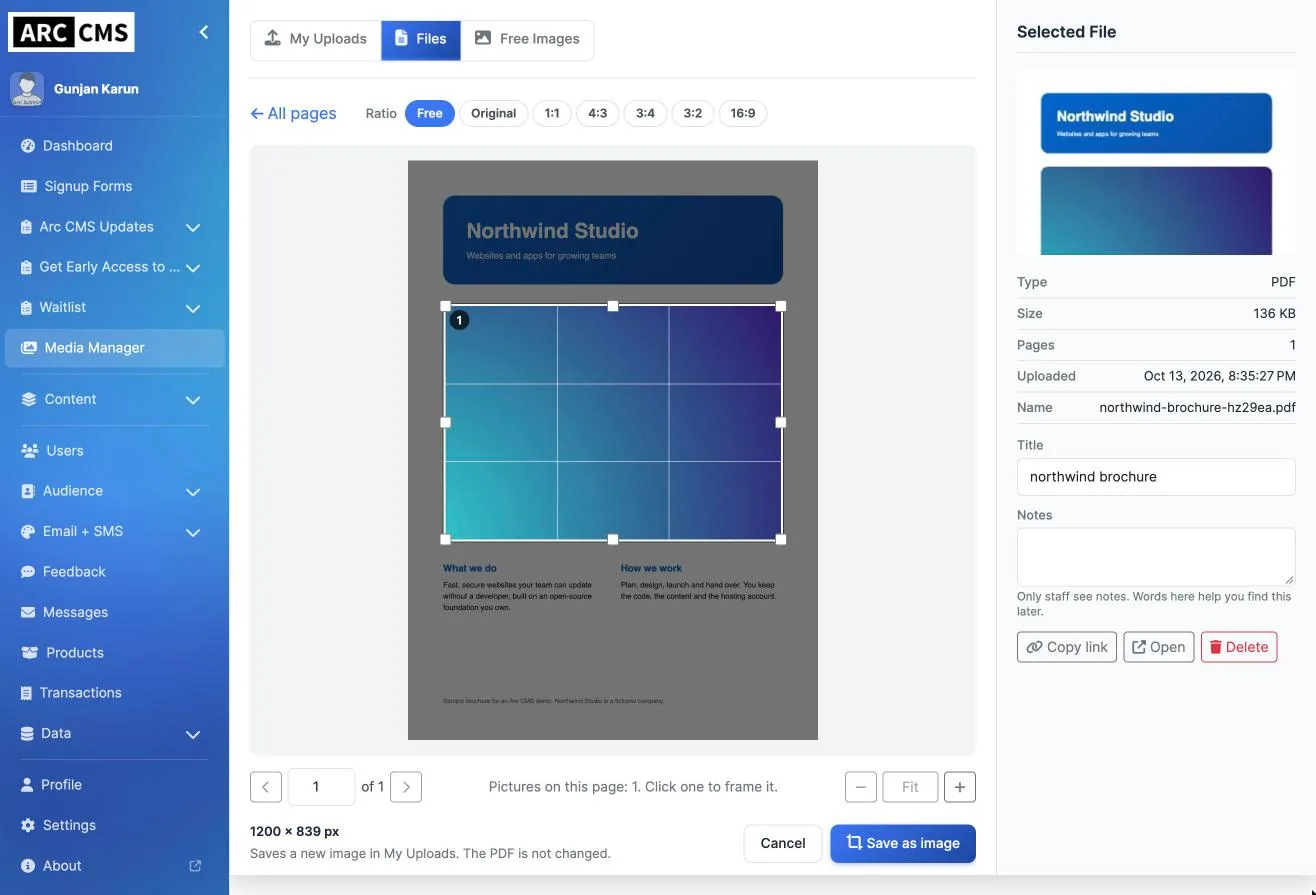Collapse the sidebar with the left chevron
Viewport: 1316px width, 895px height.
[x=204, y=32]
